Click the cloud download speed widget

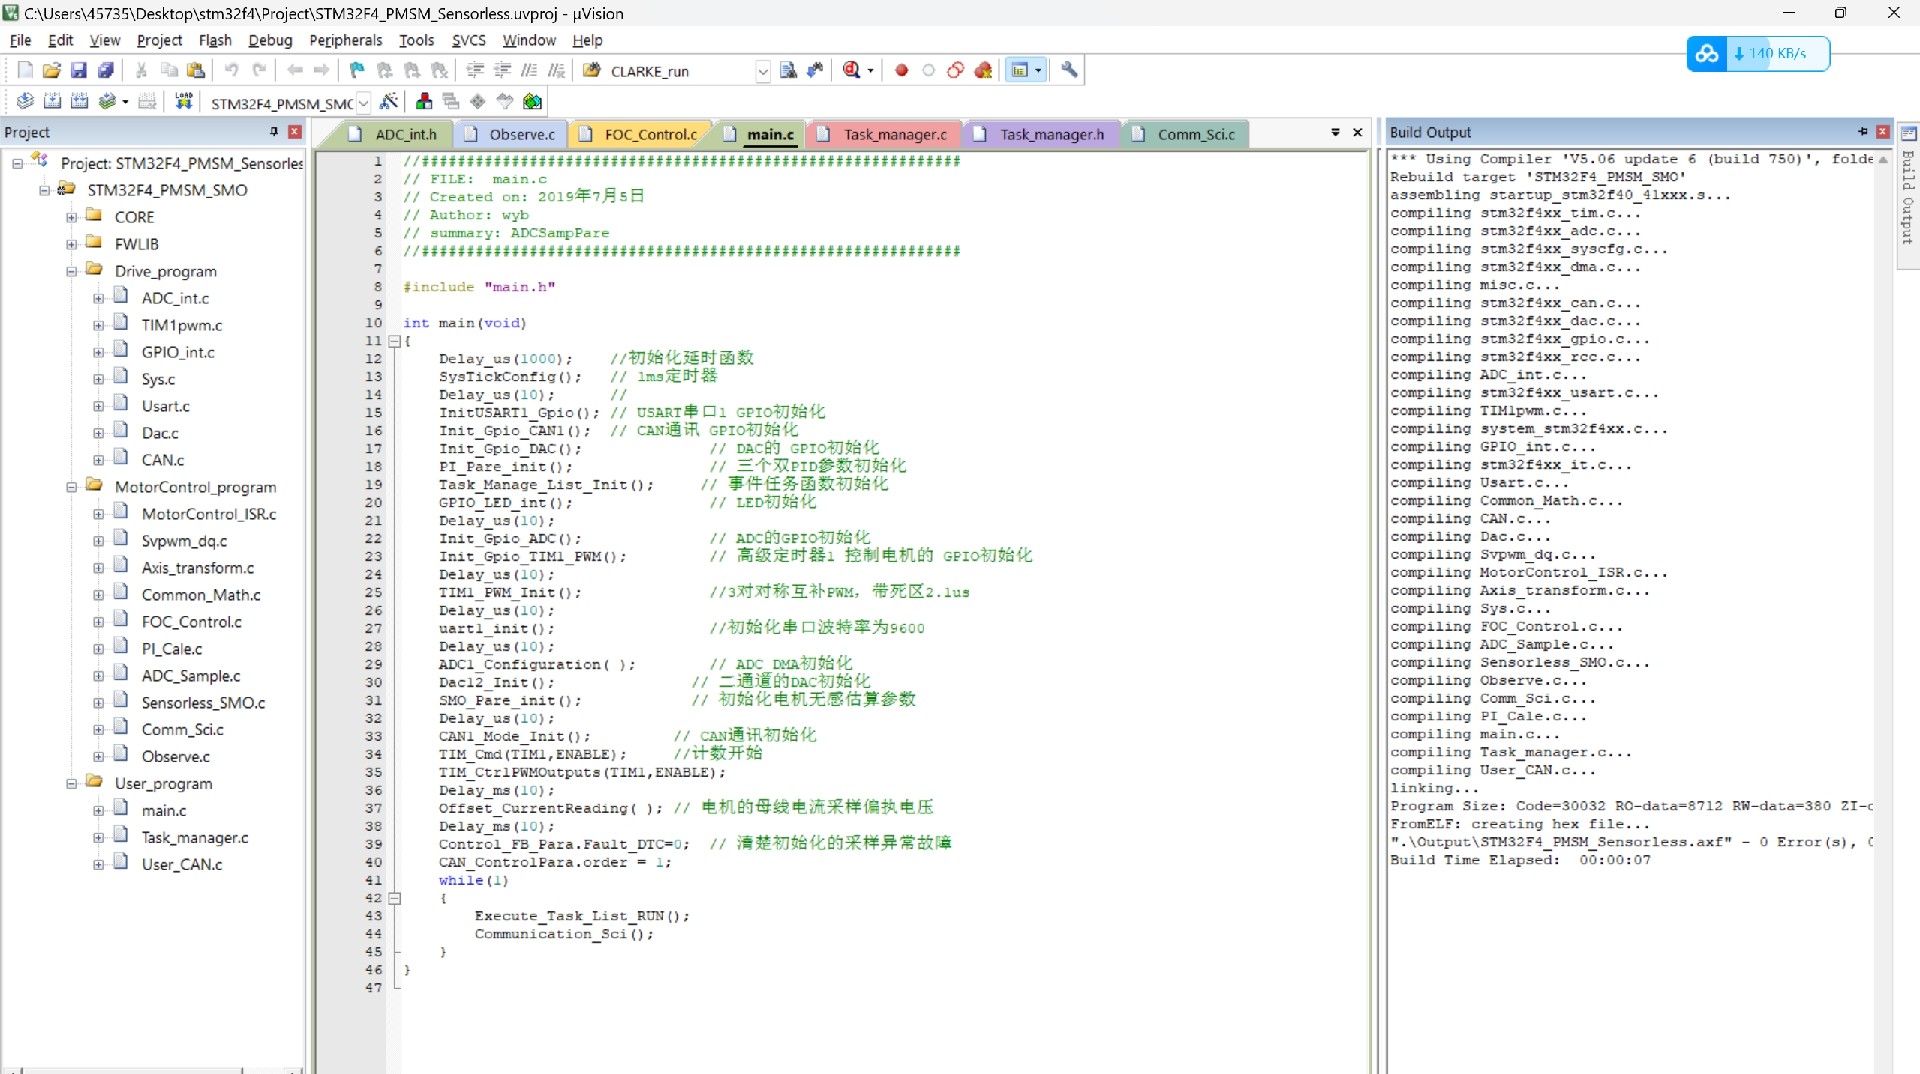pyautogui.click(x=1758, y=54)
